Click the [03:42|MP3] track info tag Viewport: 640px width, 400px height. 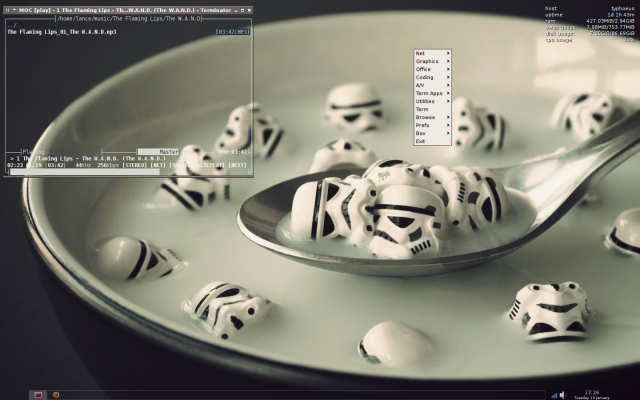point(232,32)
